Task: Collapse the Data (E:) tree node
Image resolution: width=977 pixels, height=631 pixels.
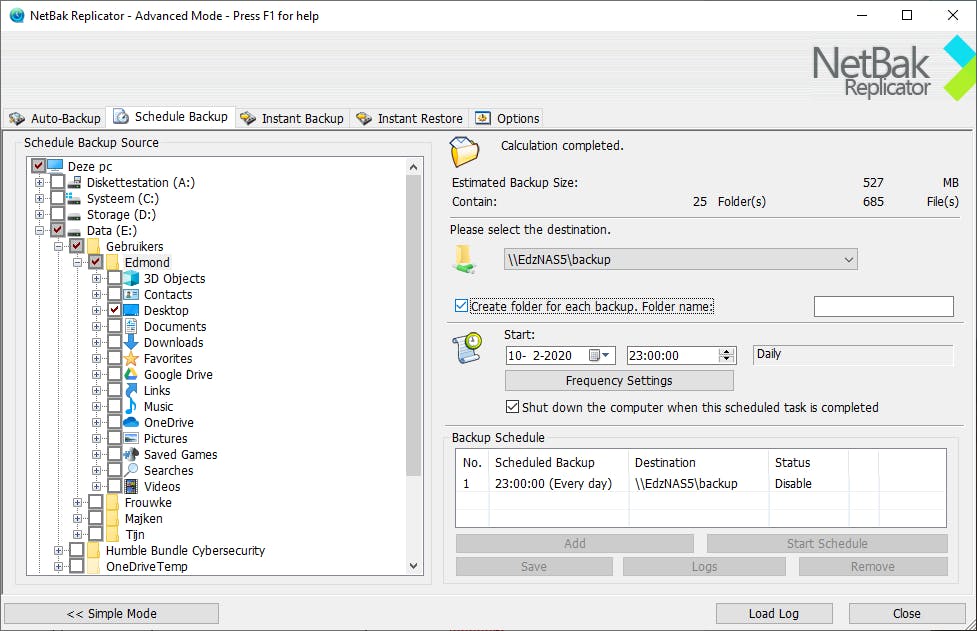Action: pos(39,230)
